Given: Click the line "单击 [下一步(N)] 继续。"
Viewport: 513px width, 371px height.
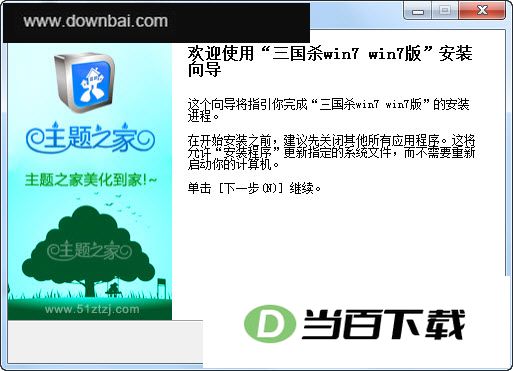Looking at the screenshot, I should tap(254, 189).
